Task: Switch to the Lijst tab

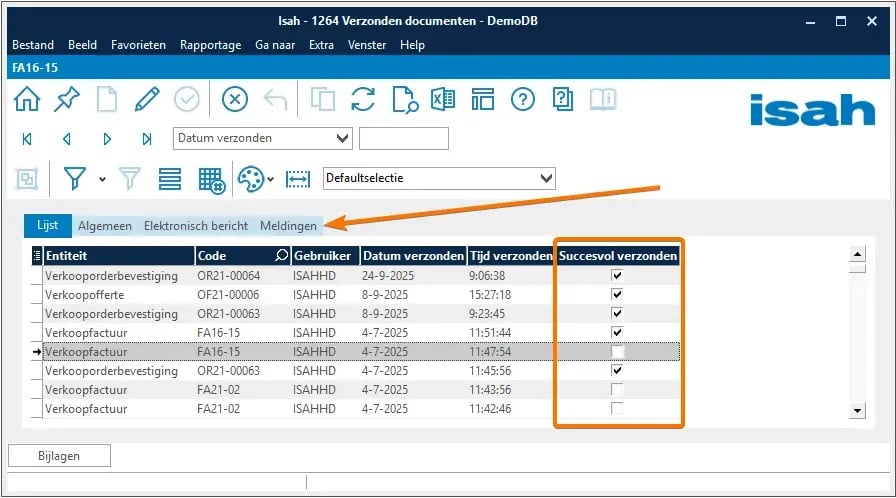Action: tap(47, 226)
